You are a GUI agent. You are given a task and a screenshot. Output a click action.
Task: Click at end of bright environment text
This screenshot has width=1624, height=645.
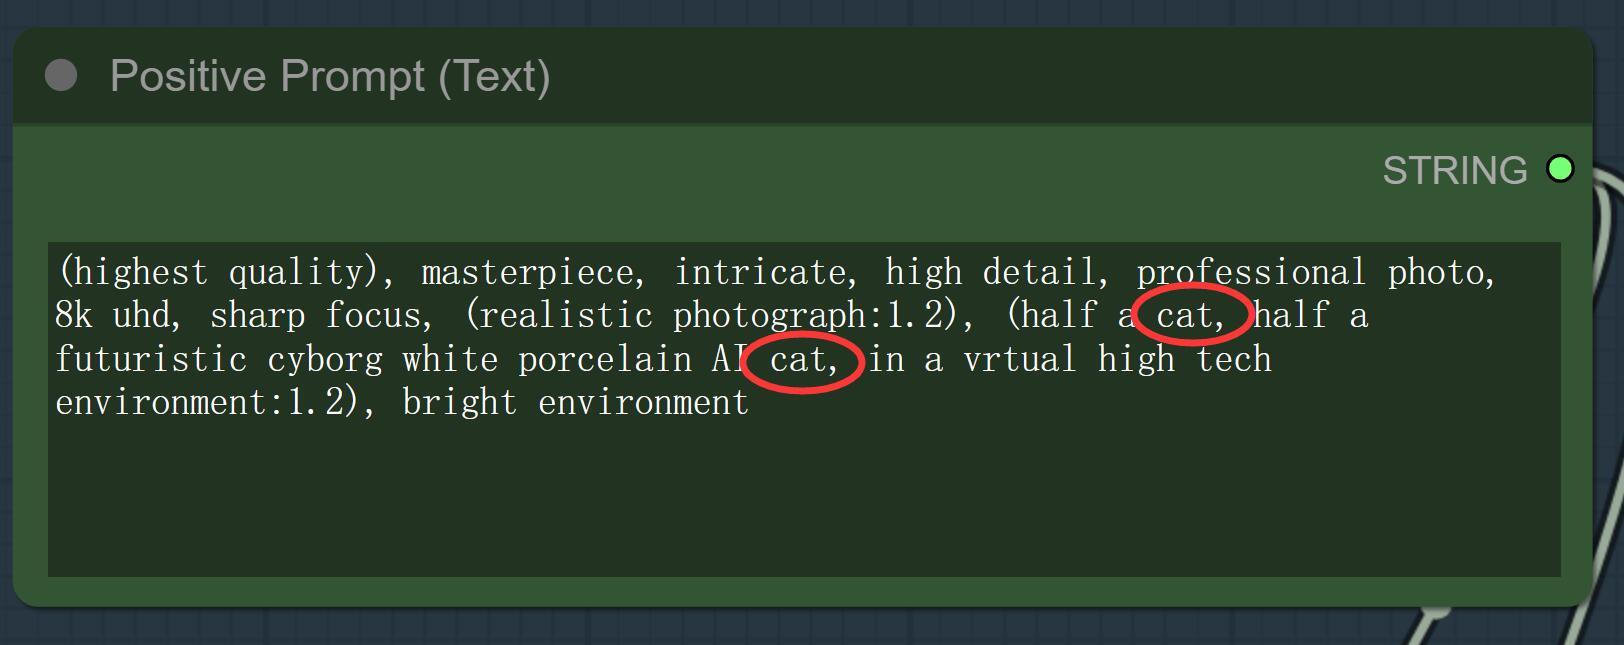[x=748, y=403]
